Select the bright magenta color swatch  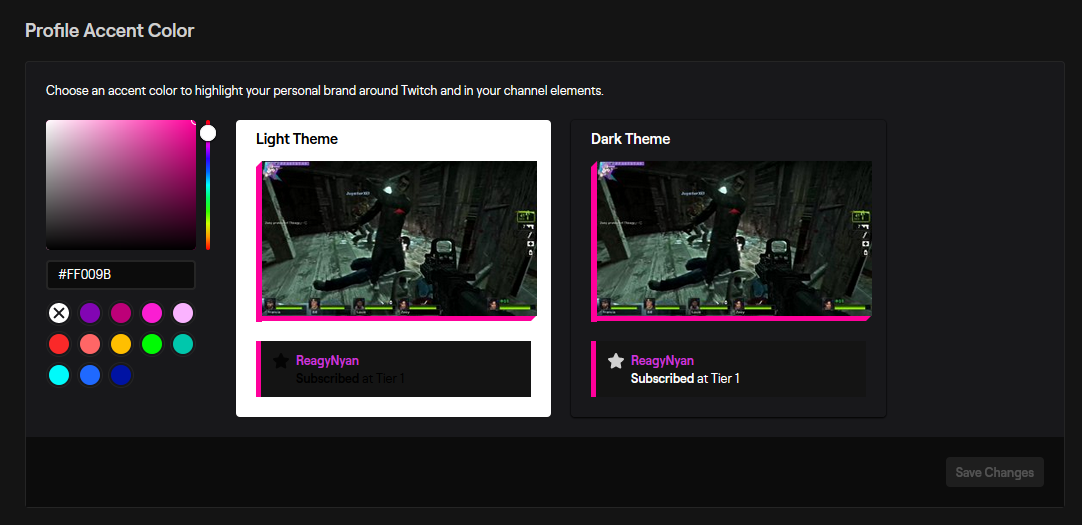152,313
